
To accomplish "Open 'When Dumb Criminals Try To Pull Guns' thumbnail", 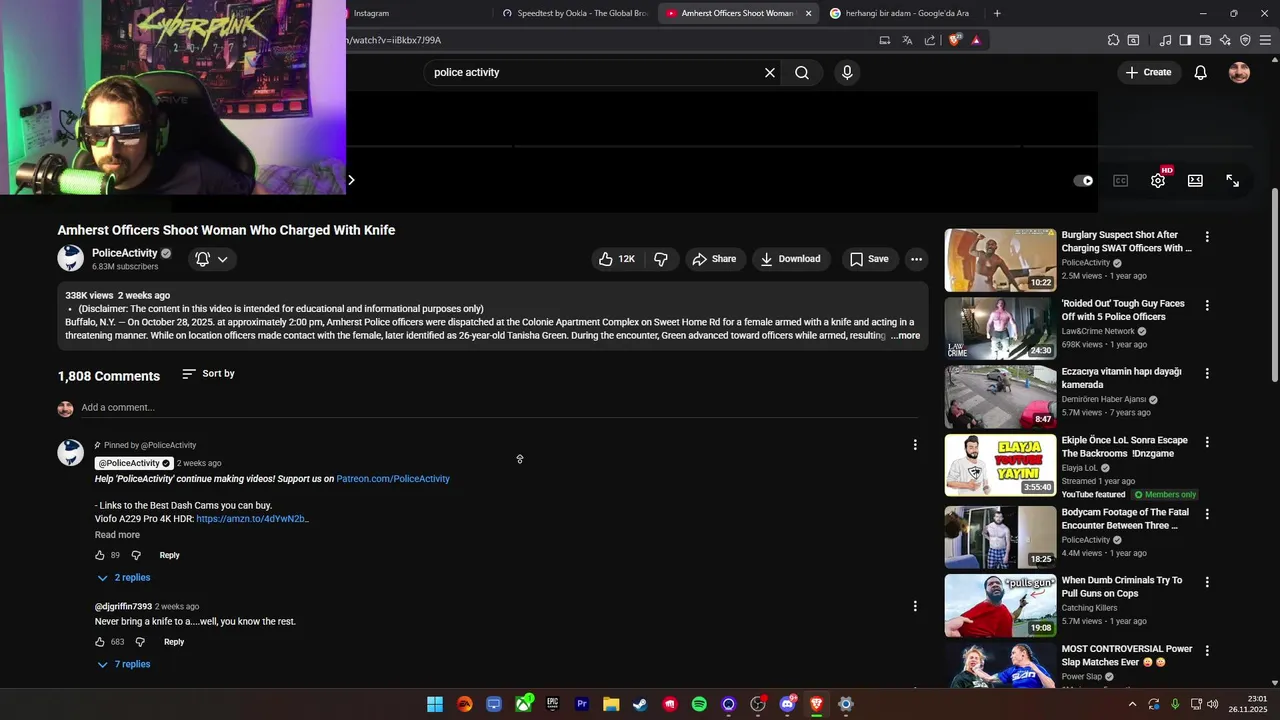I will pos(1000,605).
